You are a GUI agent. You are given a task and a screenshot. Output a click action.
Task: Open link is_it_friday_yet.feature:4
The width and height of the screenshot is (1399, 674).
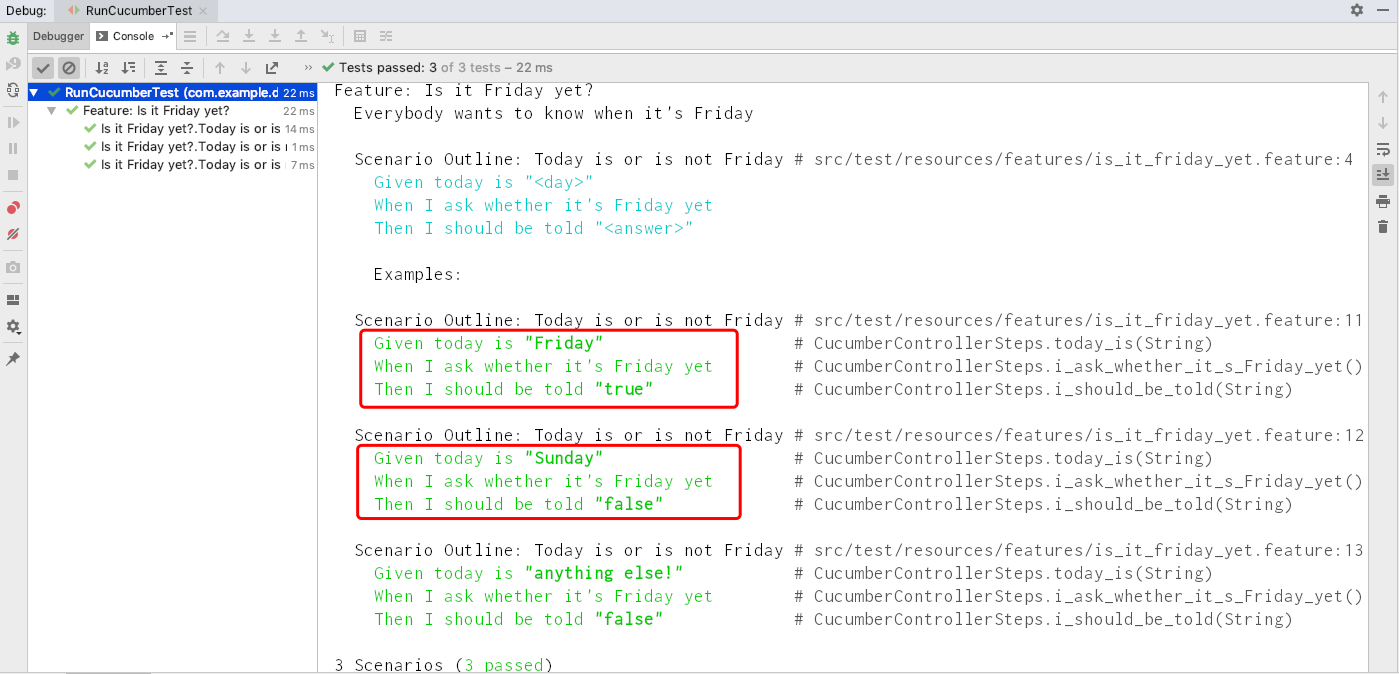(1083, 159)
